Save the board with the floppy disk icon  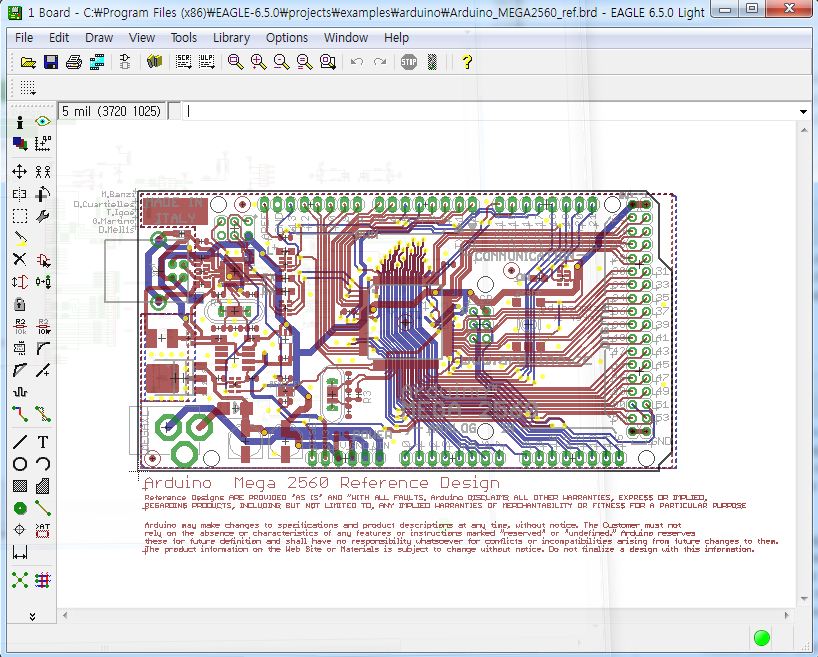coord(51,62)
